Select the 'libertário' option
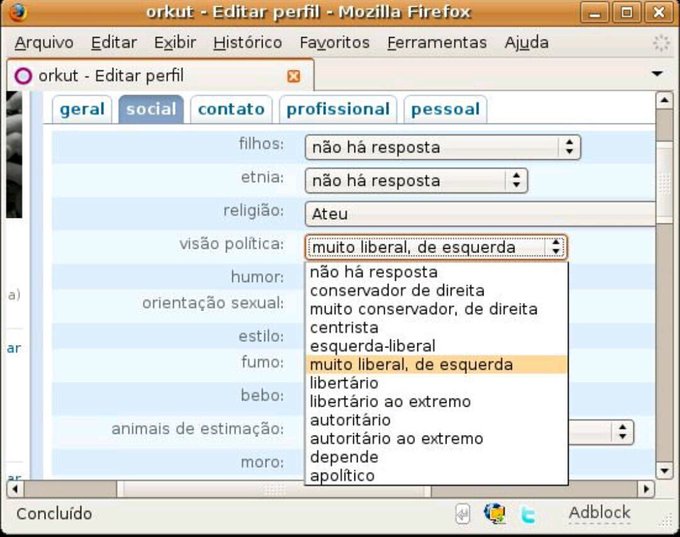680x537 pixels. pyautogui.click(x=437, y=383)
